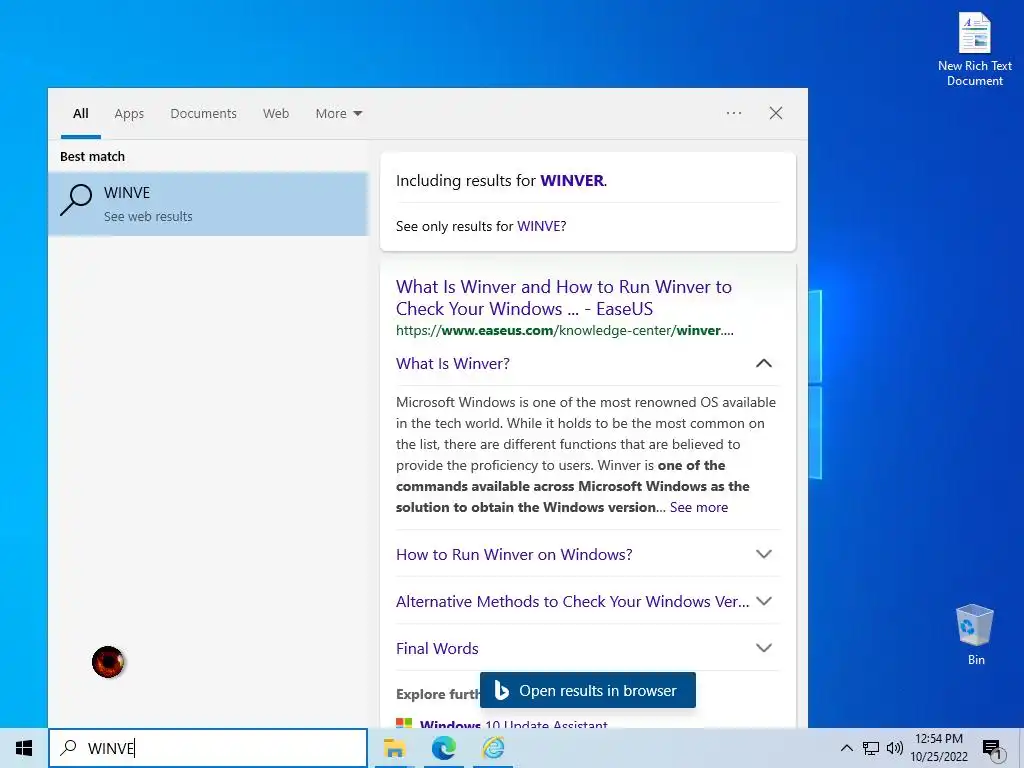Click Open results in browser button

point(588,690)
